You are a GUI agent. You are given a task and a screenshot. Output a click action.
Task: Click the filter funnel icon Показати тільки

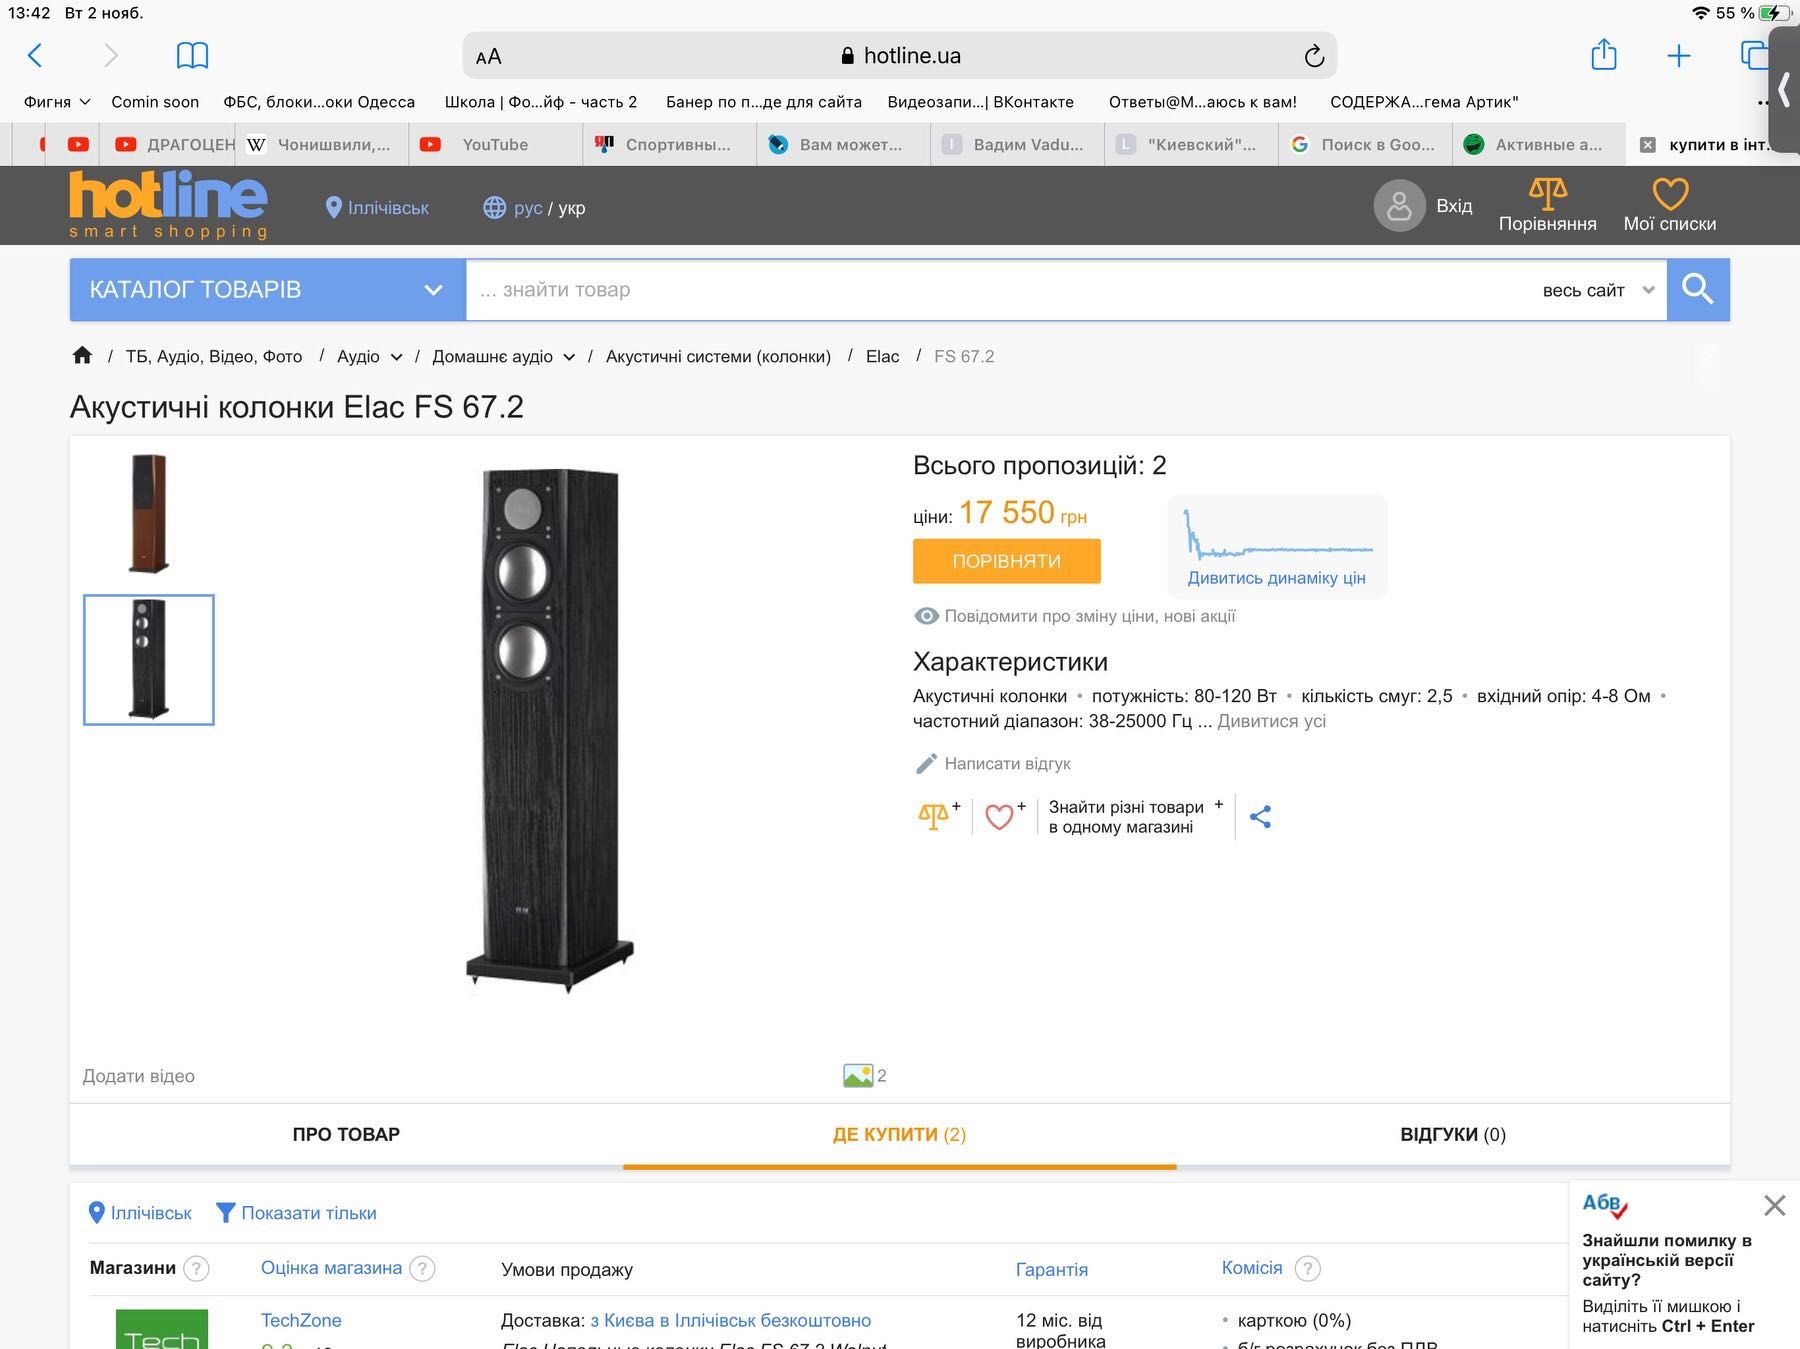pos(226,1213)
